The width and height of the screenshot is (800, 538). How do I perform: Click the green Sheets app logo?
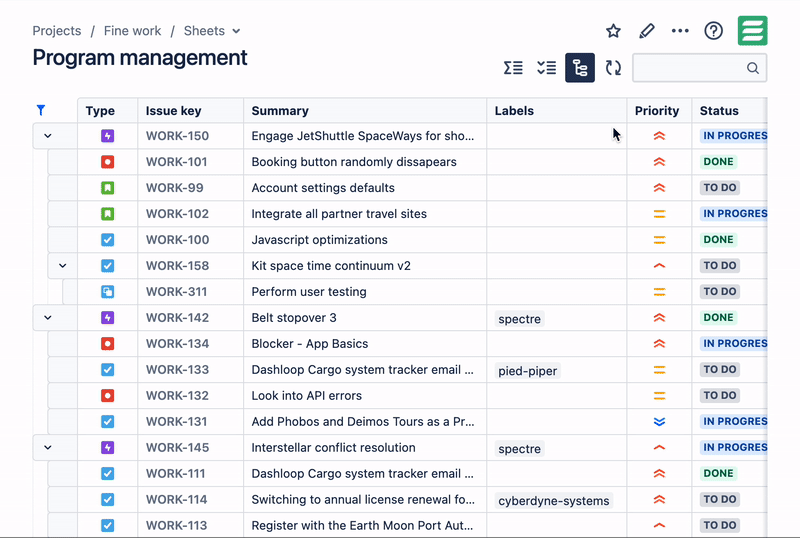[x=753, y=31]
